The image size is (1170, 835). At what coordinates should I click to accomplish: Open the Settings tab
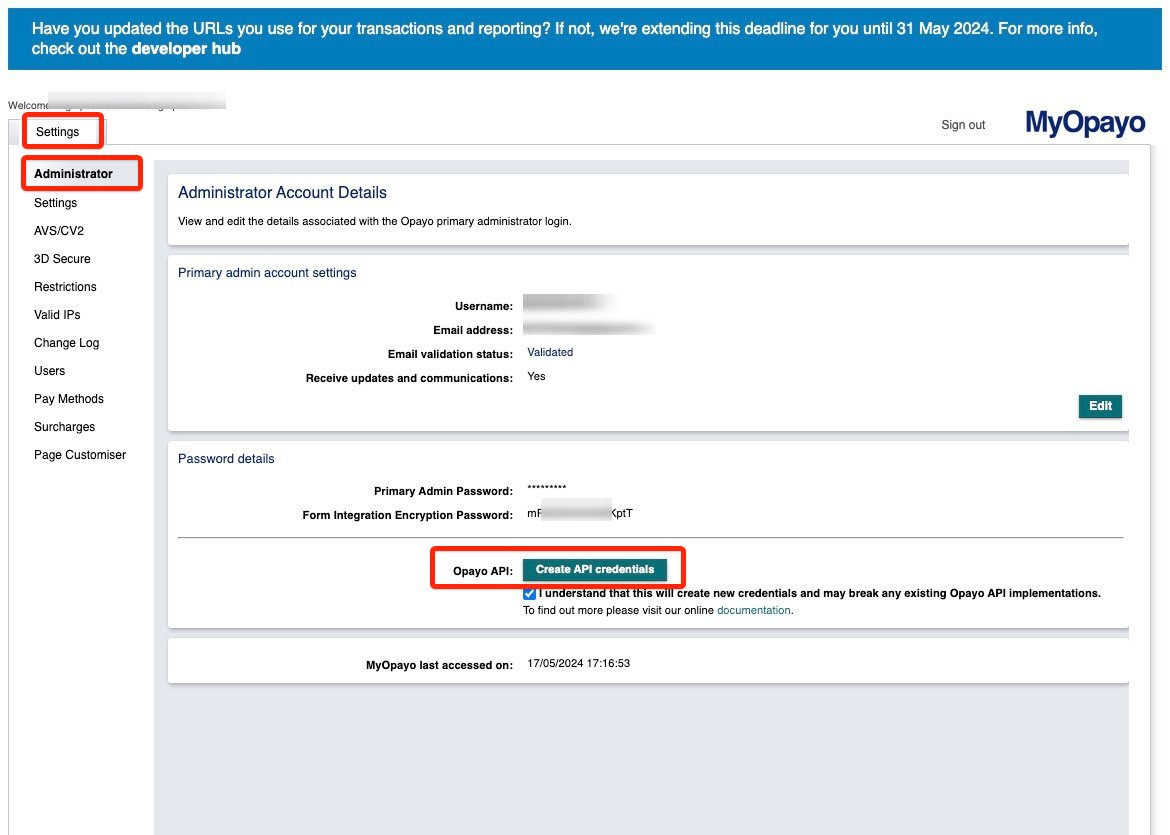pyautogui.click(x=57, y=132)
